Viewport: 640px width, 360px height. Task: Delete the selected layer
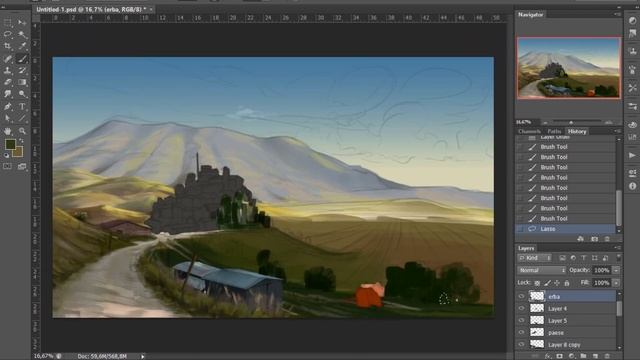click(x=607, y=356)
